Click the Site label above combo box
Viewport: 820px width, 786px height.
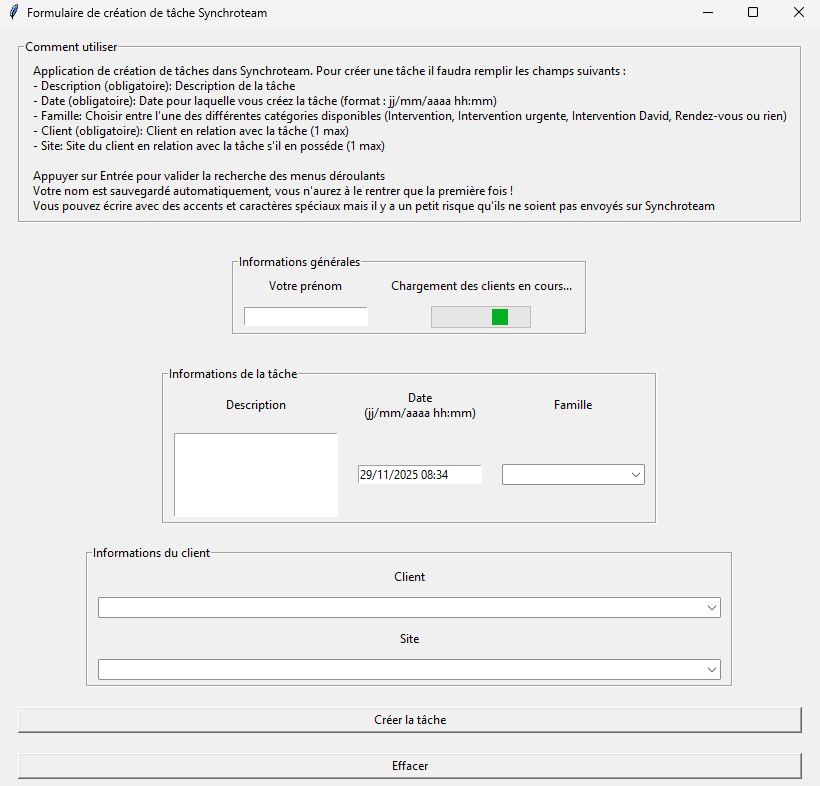click(409, 639)
